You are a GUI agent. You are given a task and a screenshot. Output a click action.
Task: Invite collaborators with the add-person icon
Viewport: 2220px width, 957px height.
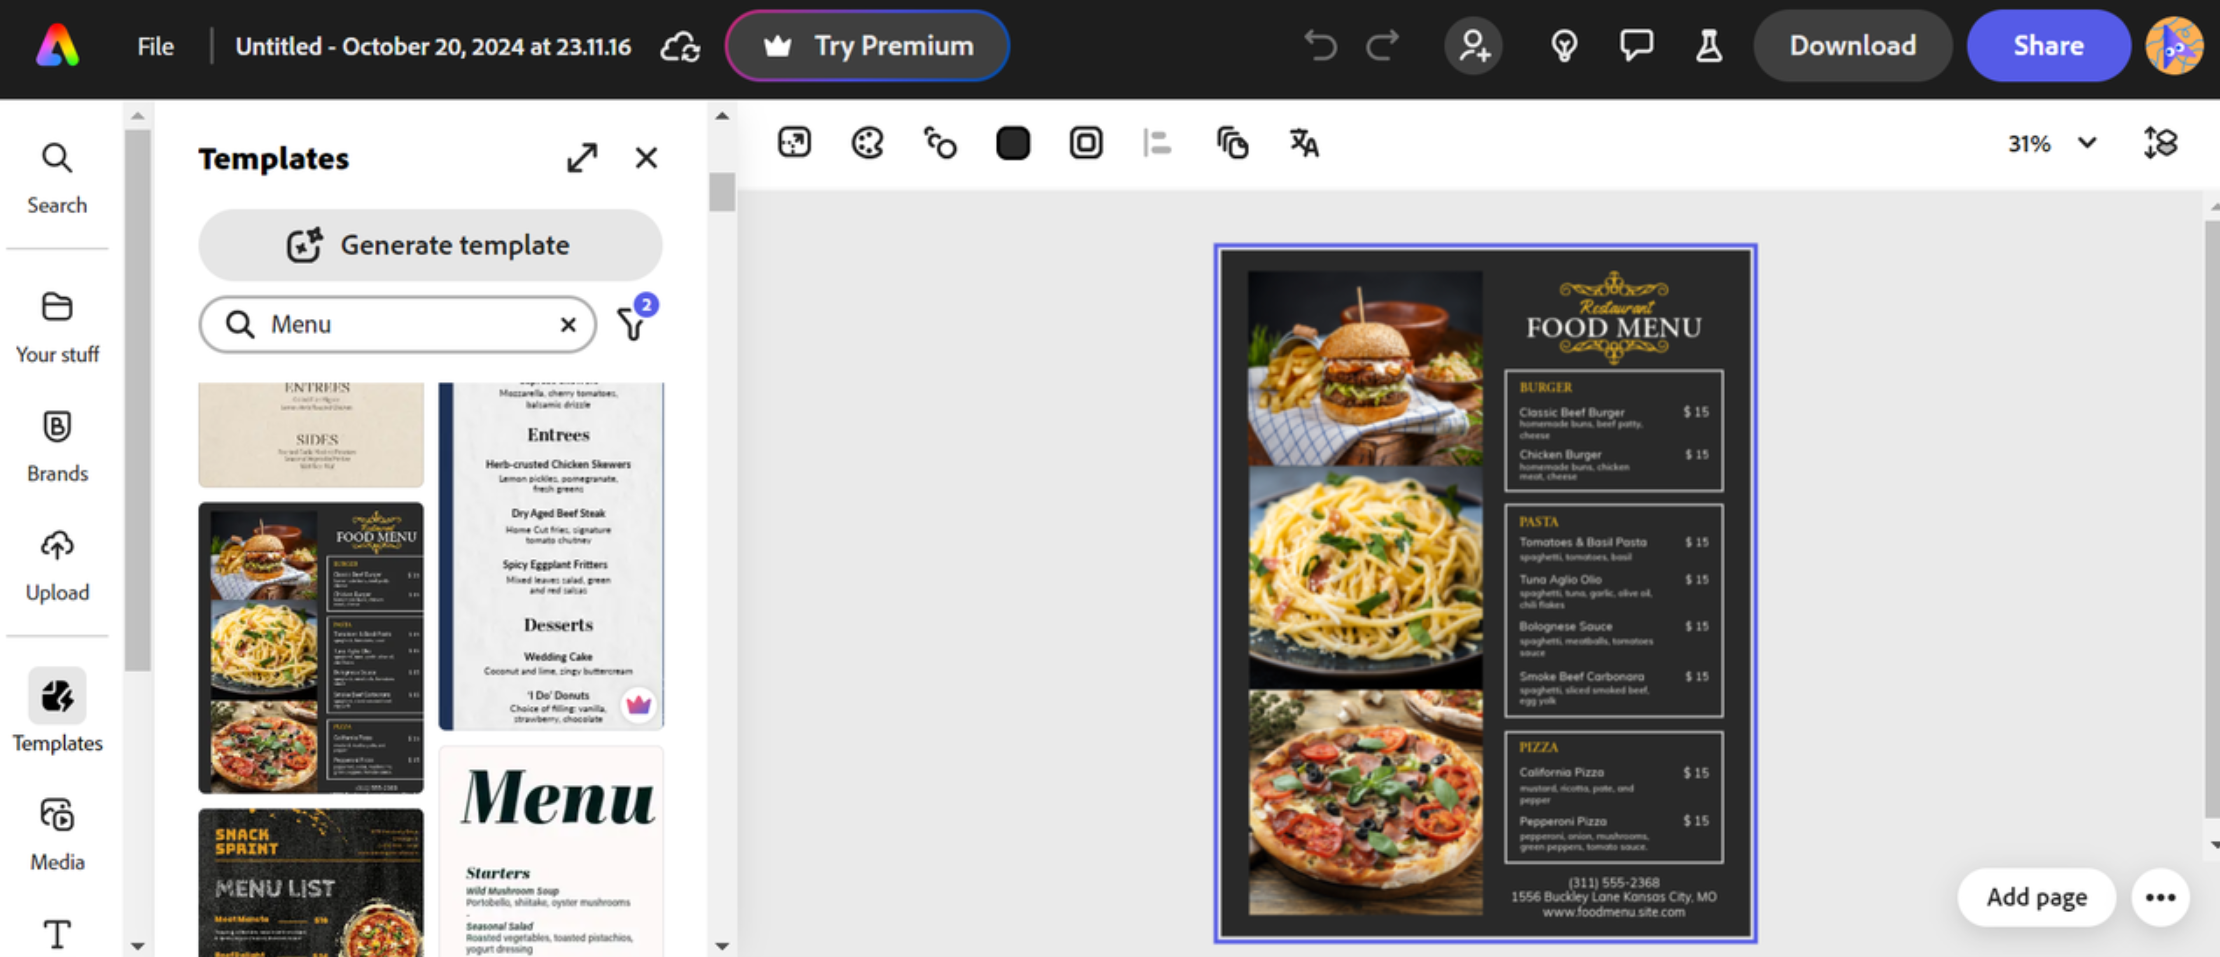[x=1473, y=46]
